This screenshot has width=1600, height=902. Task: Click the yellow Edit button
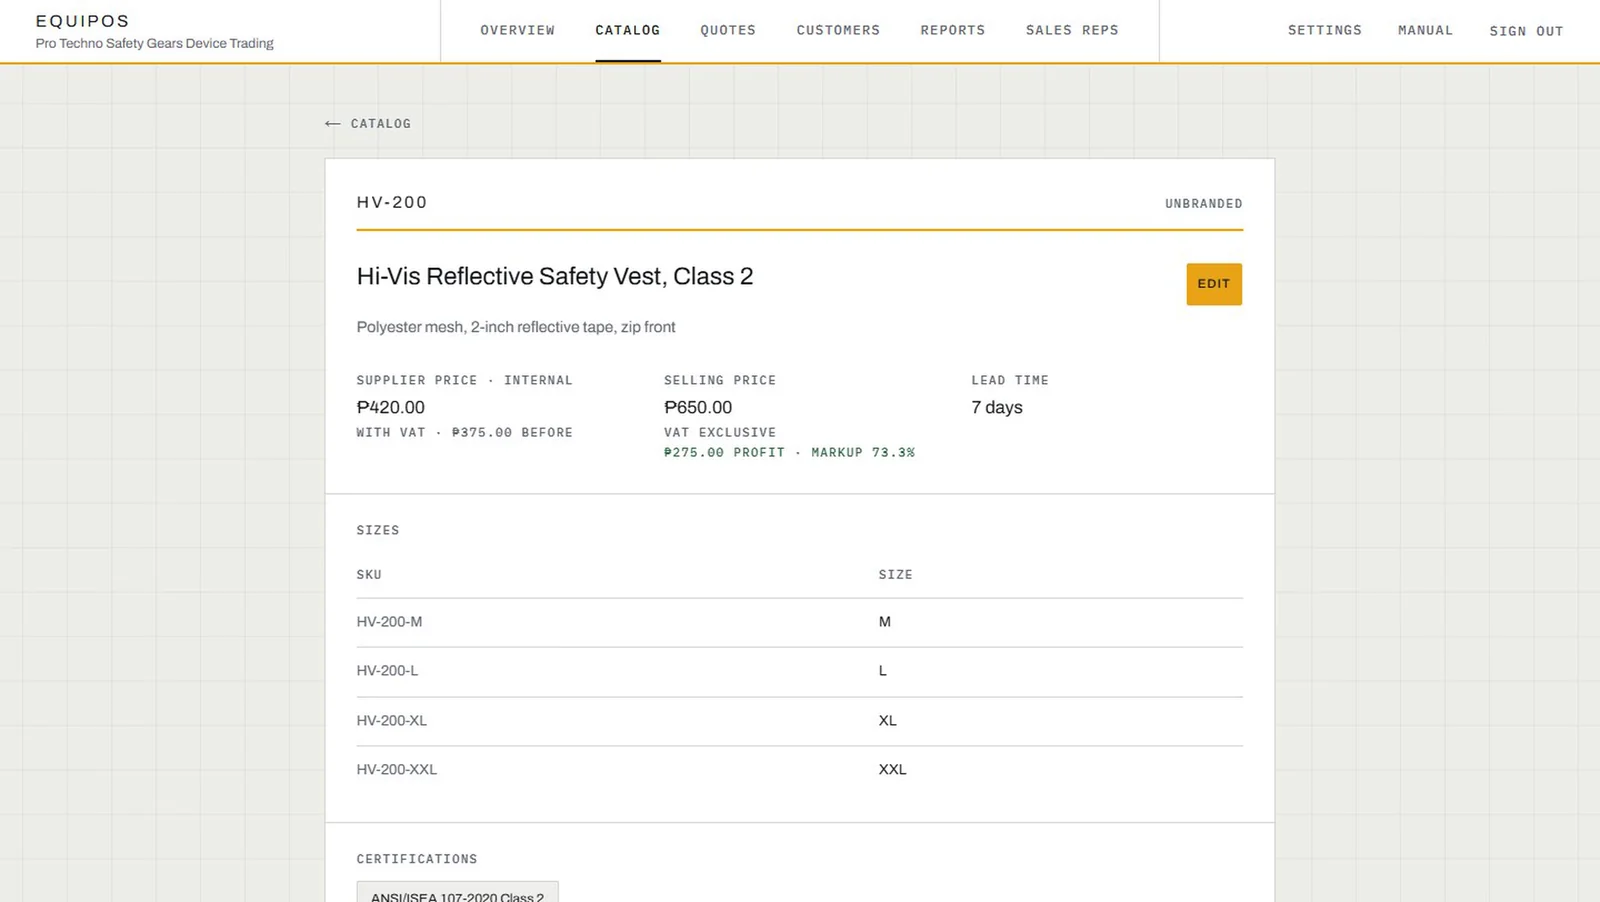pyautogui.click(x=1214, y=284)
